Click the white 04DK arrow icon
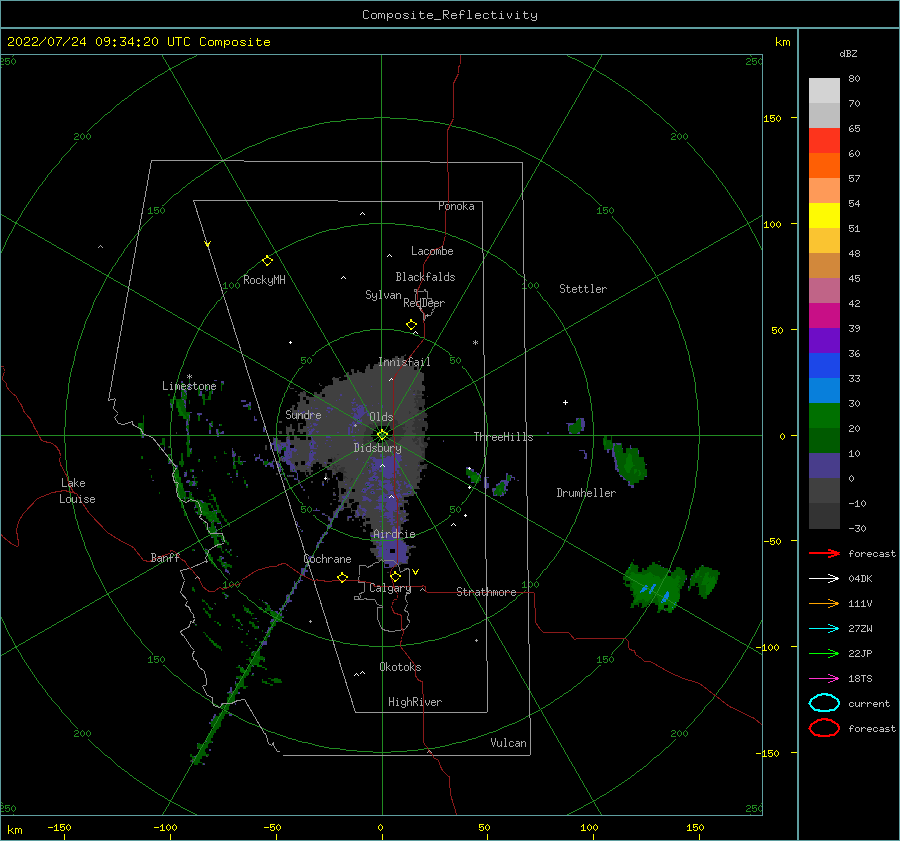This screenshot has width=900, height=841. click(824, 578)
